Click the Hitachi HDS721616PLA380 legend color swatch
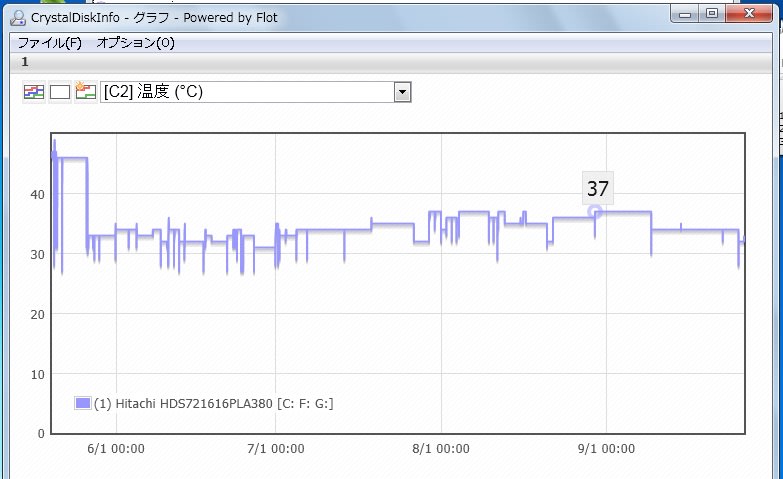 pos(82,403)
